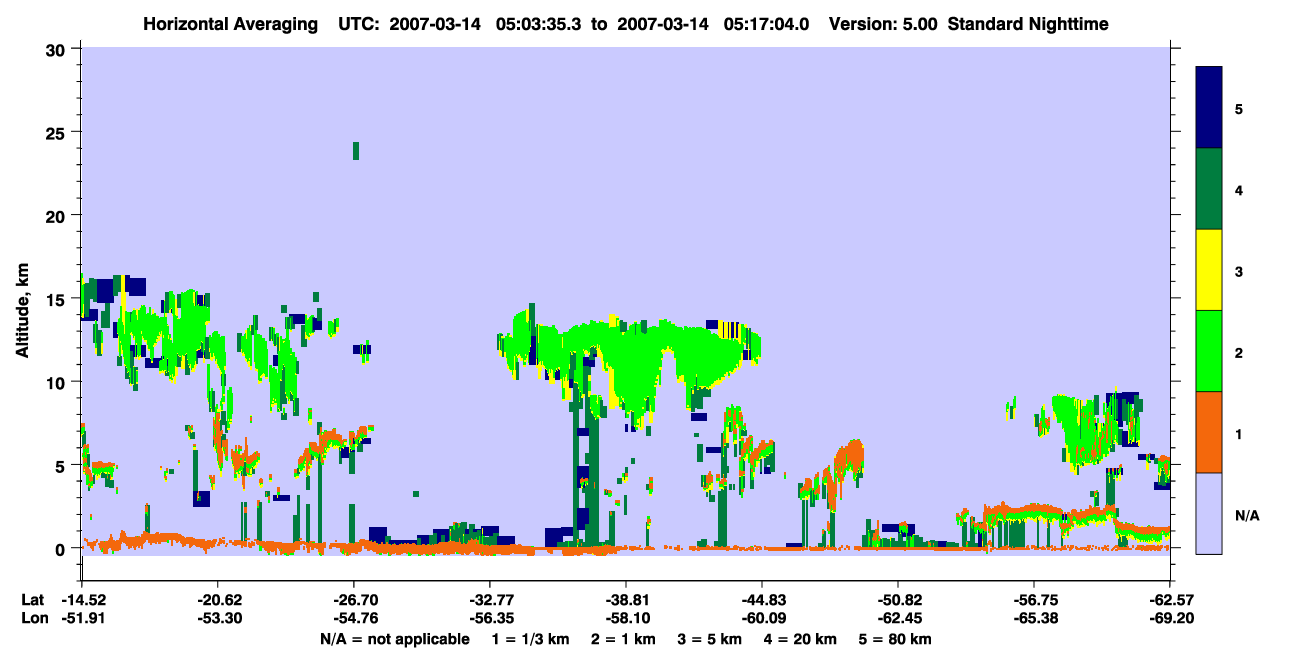Click latitude value -56.75
The width and height of the screenshot is (1300, 667).
(x=1034, y=600)
